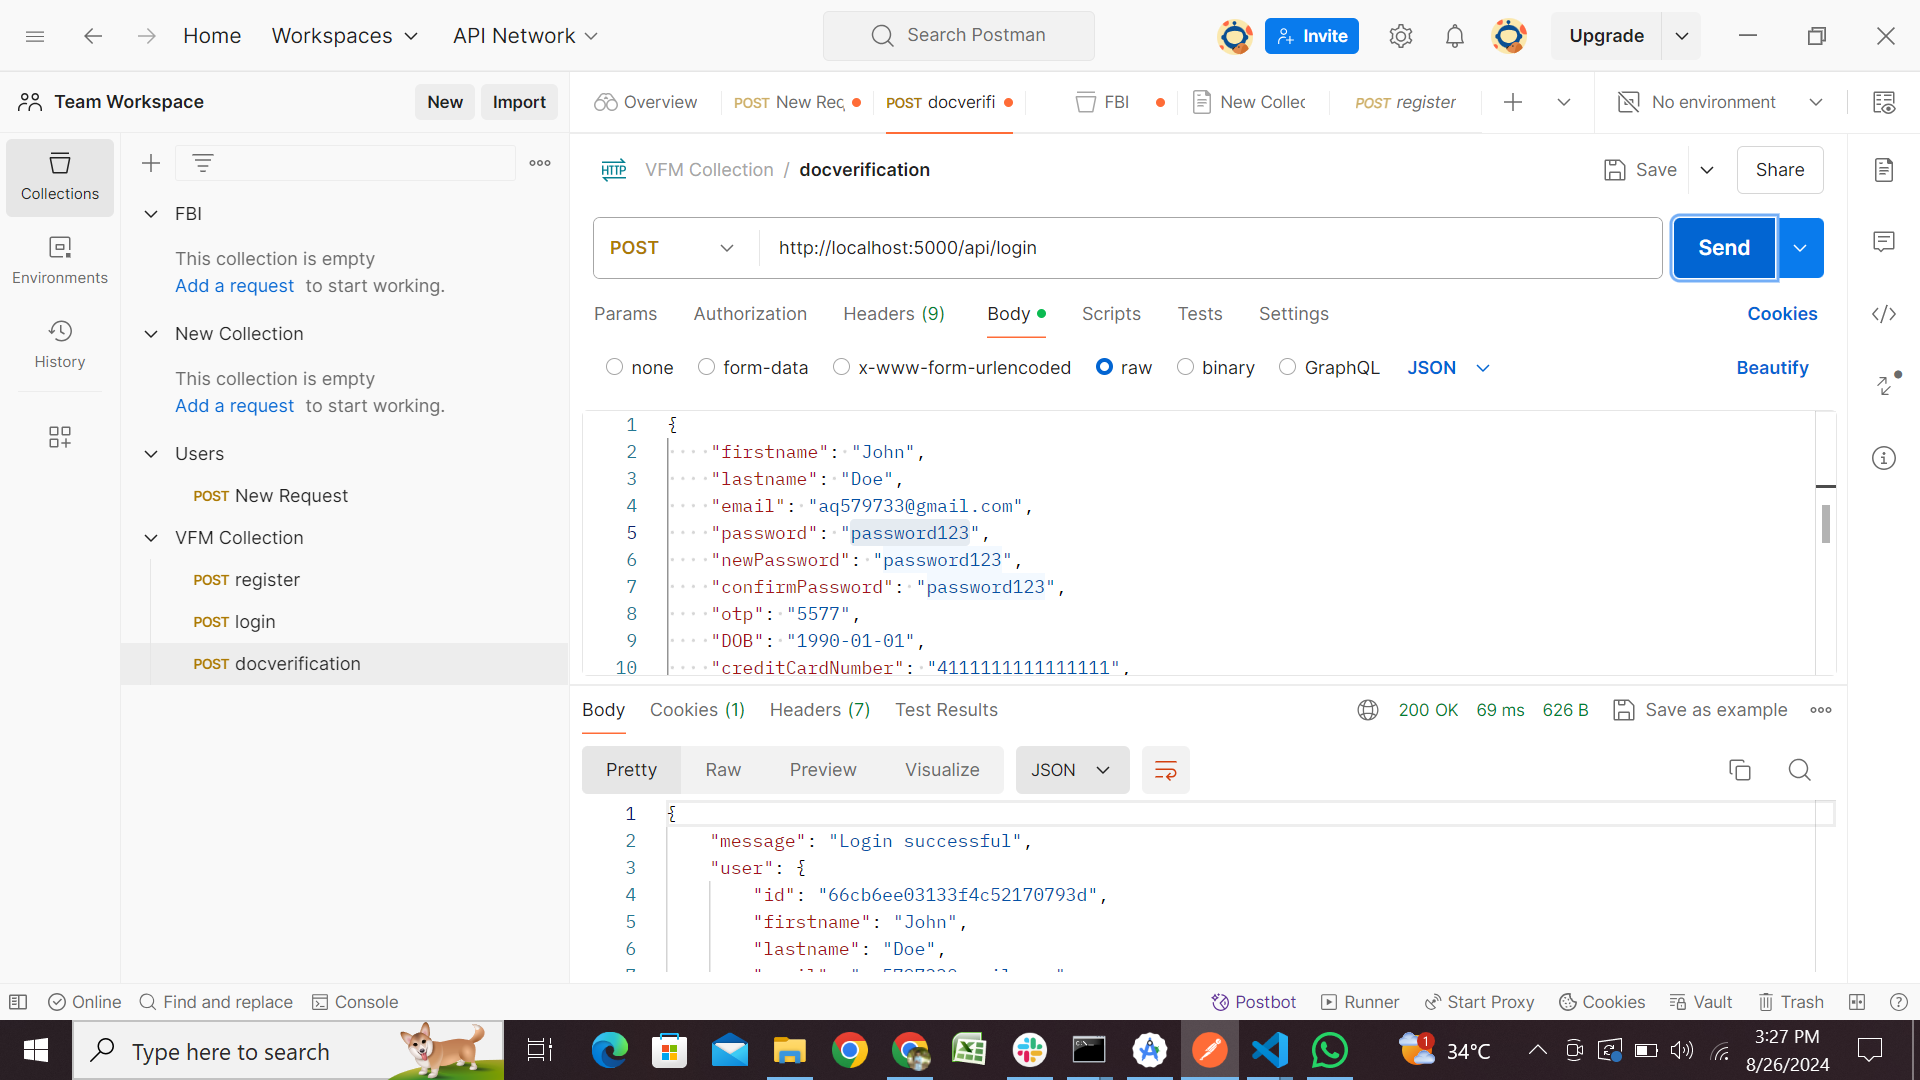This screenshot has width=1920, height=1080.
Task: Click the Notifications bell icon
Action: click(x=1453, y=36)
